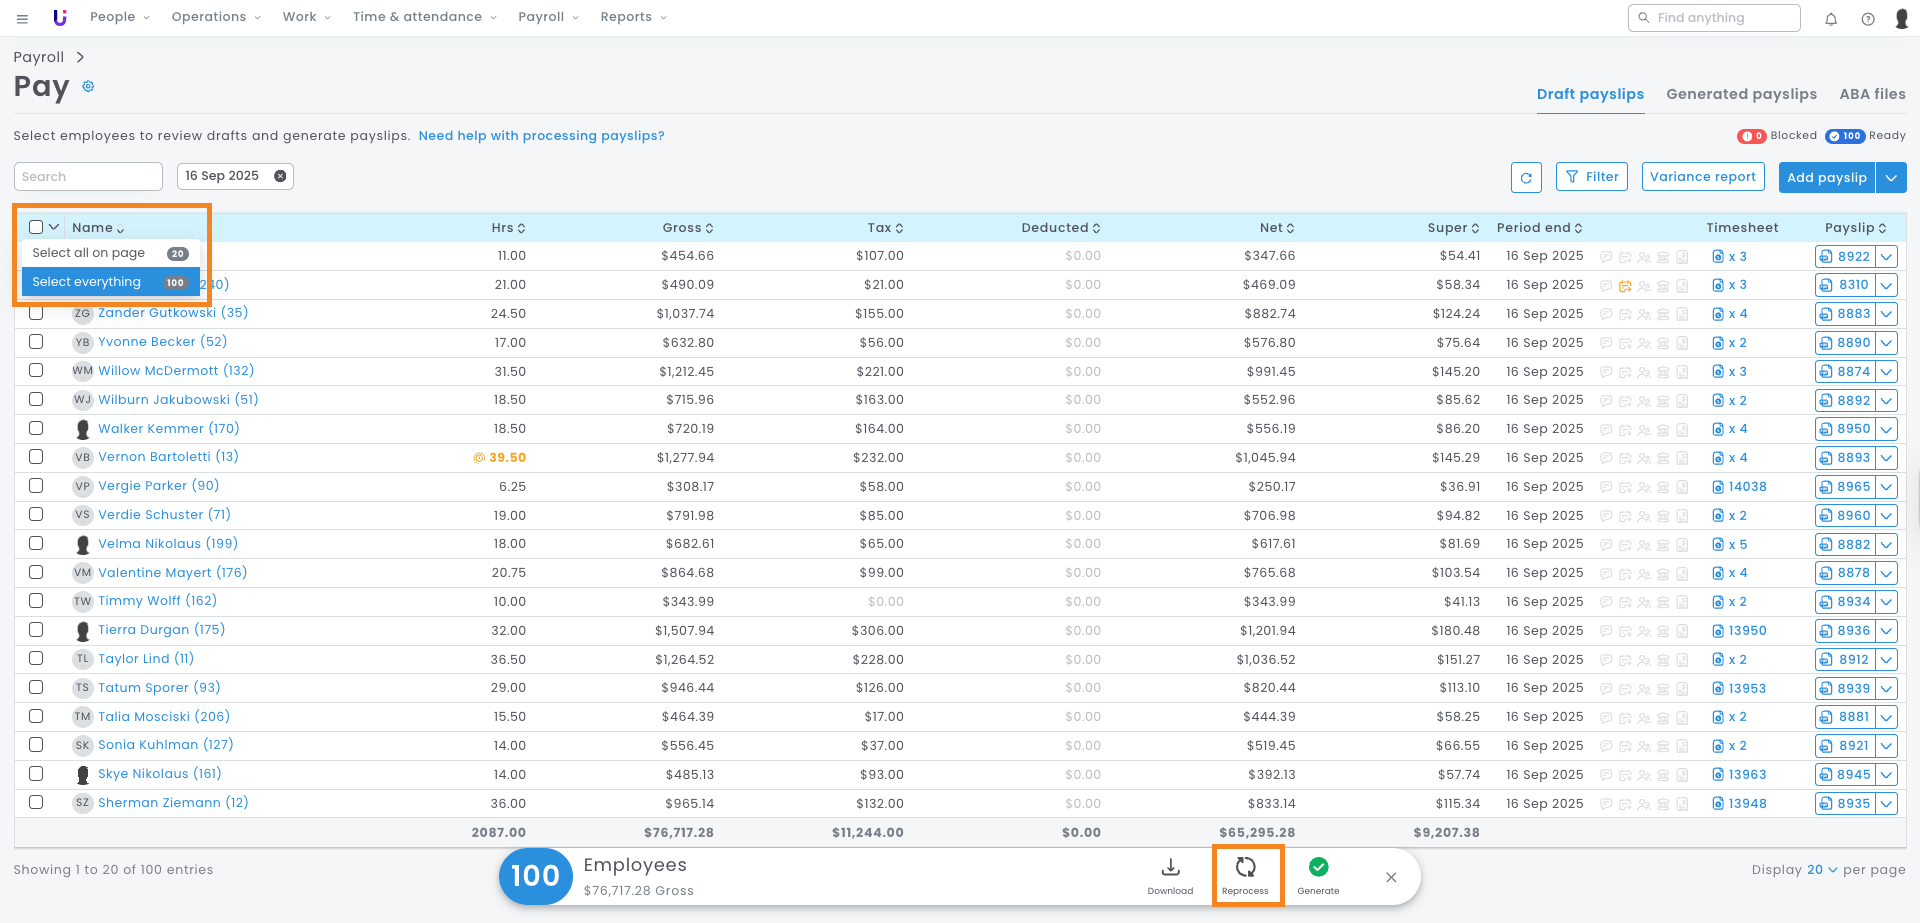
Task: Expand the Add payslip dropdown arrow
Action: [x=1891, y=177]
